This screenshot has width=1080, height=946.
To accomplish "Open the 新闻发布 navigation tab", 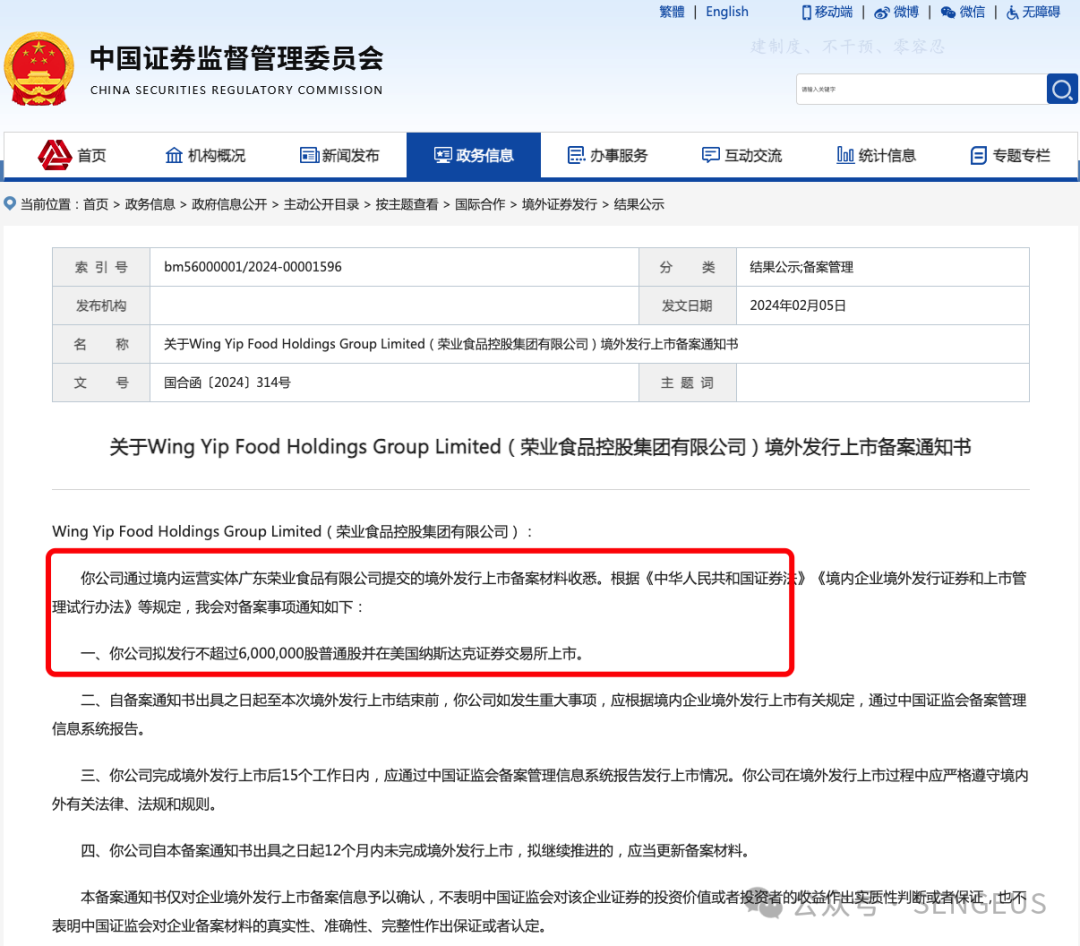I will click(x=340, y=155).
